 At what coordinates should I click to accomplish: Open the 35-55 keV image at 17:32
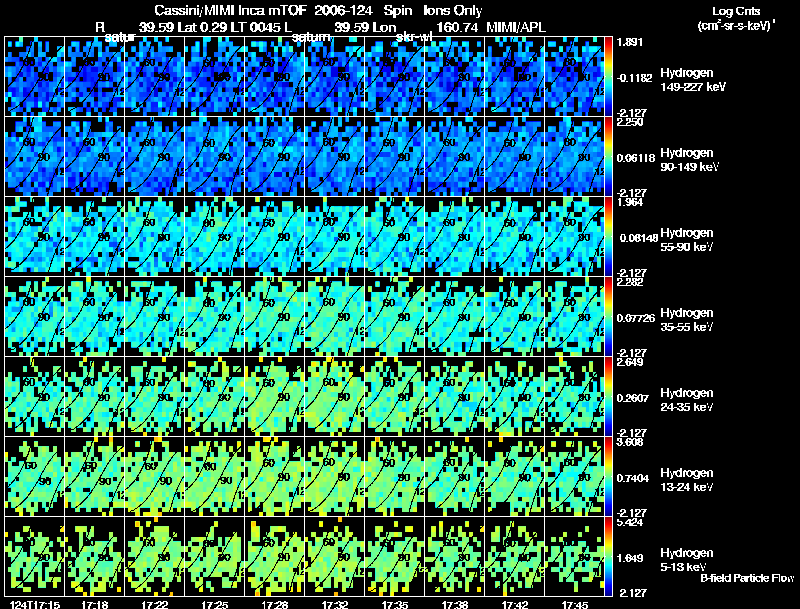click(x=335, y=317)
